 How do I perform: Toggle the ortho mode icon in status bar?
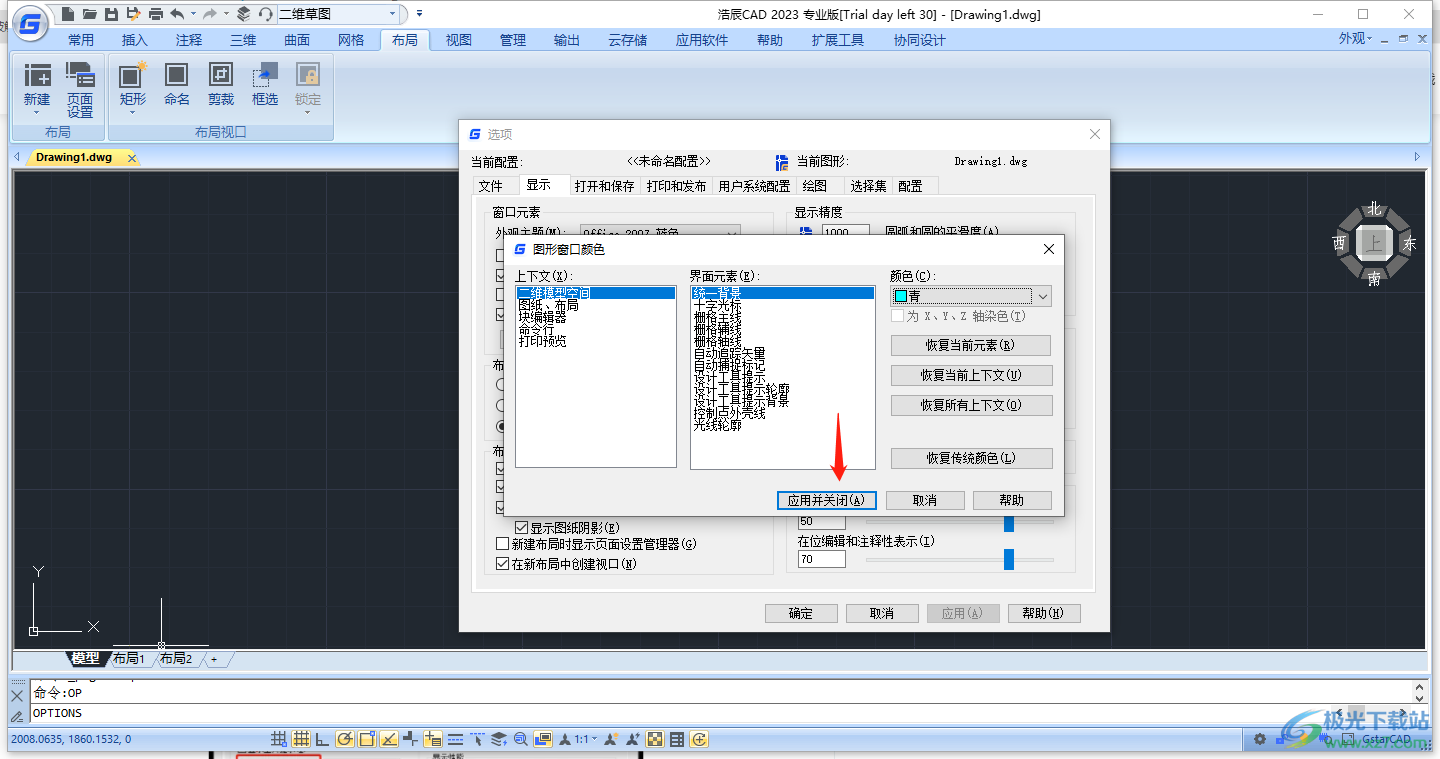[x=322, y=739]
